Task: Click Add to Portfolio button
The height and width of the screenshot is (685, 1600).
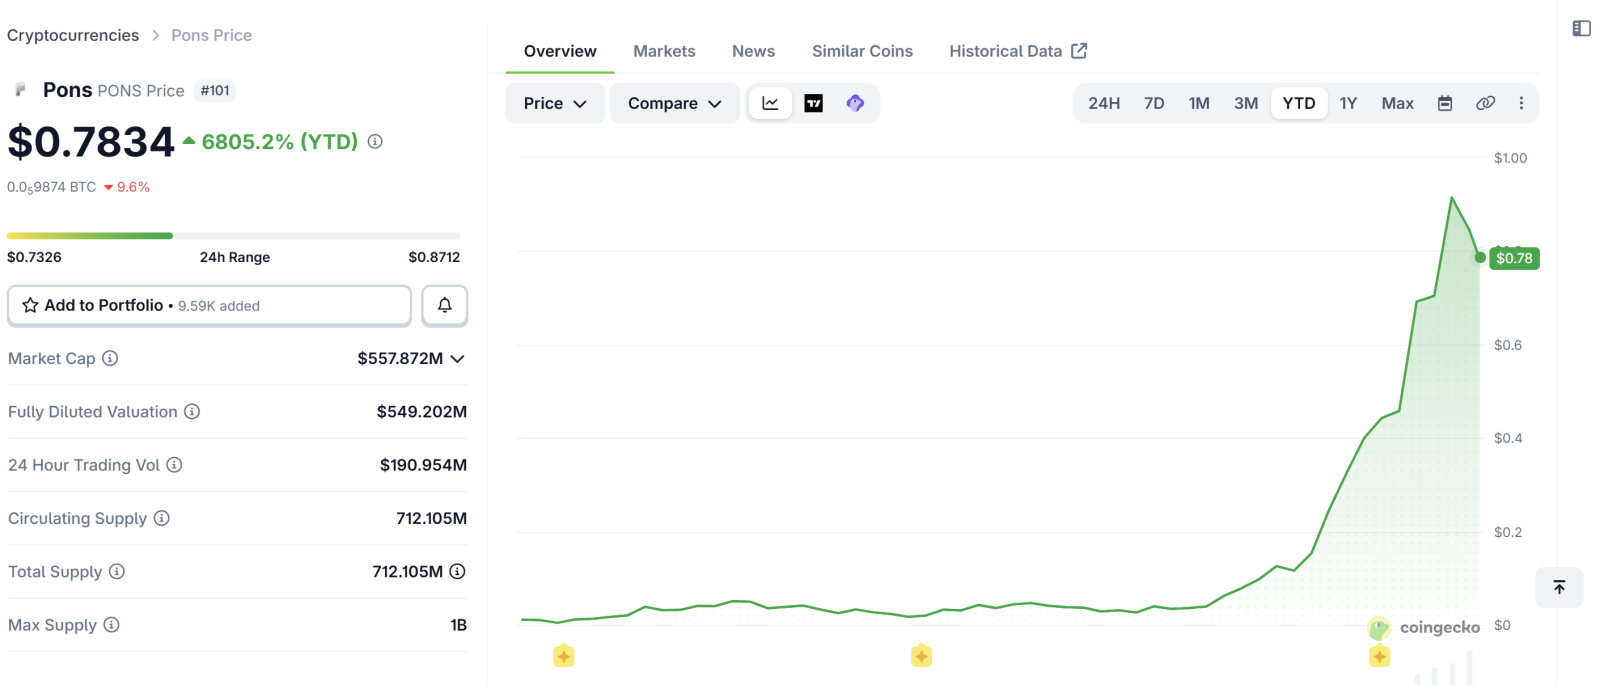Action: pyautogui.click(x=209, y=305)
